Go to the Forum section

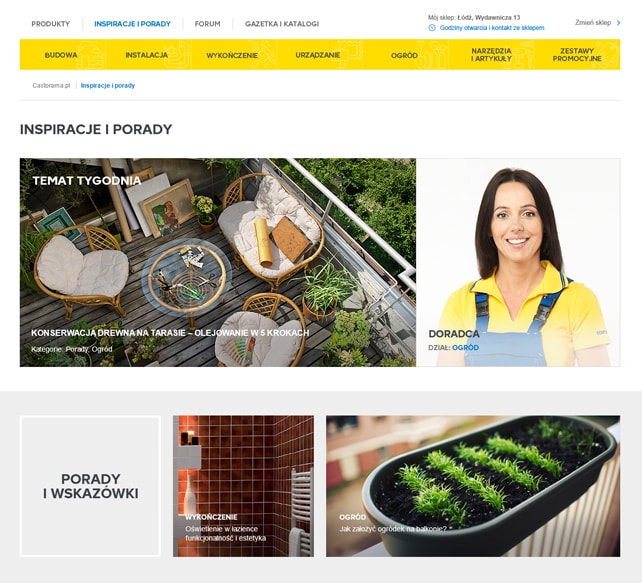click(207, 24)
